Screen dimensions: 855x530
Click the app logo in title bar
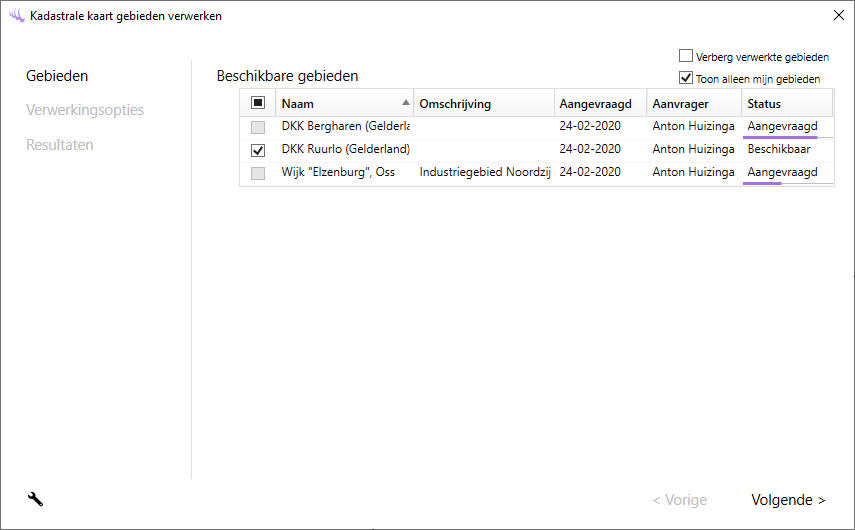(x=16, y=16)
